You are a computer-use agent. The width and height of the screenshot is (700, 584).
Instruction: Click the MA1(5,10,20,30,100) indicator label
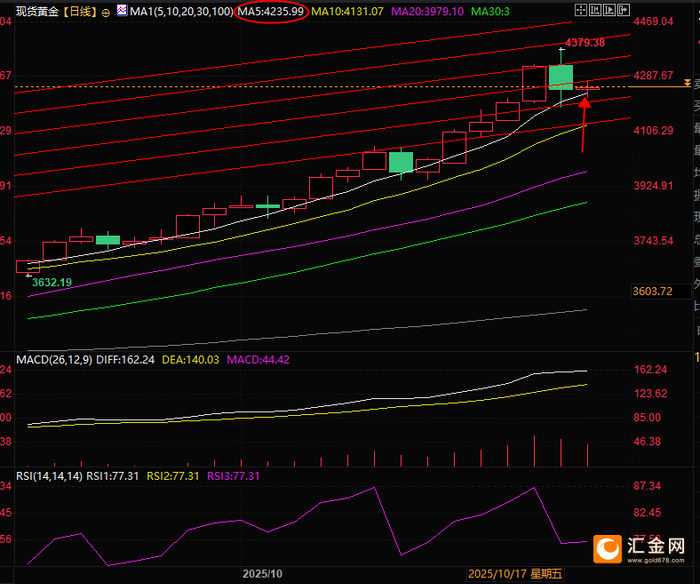tap(181, 11)
